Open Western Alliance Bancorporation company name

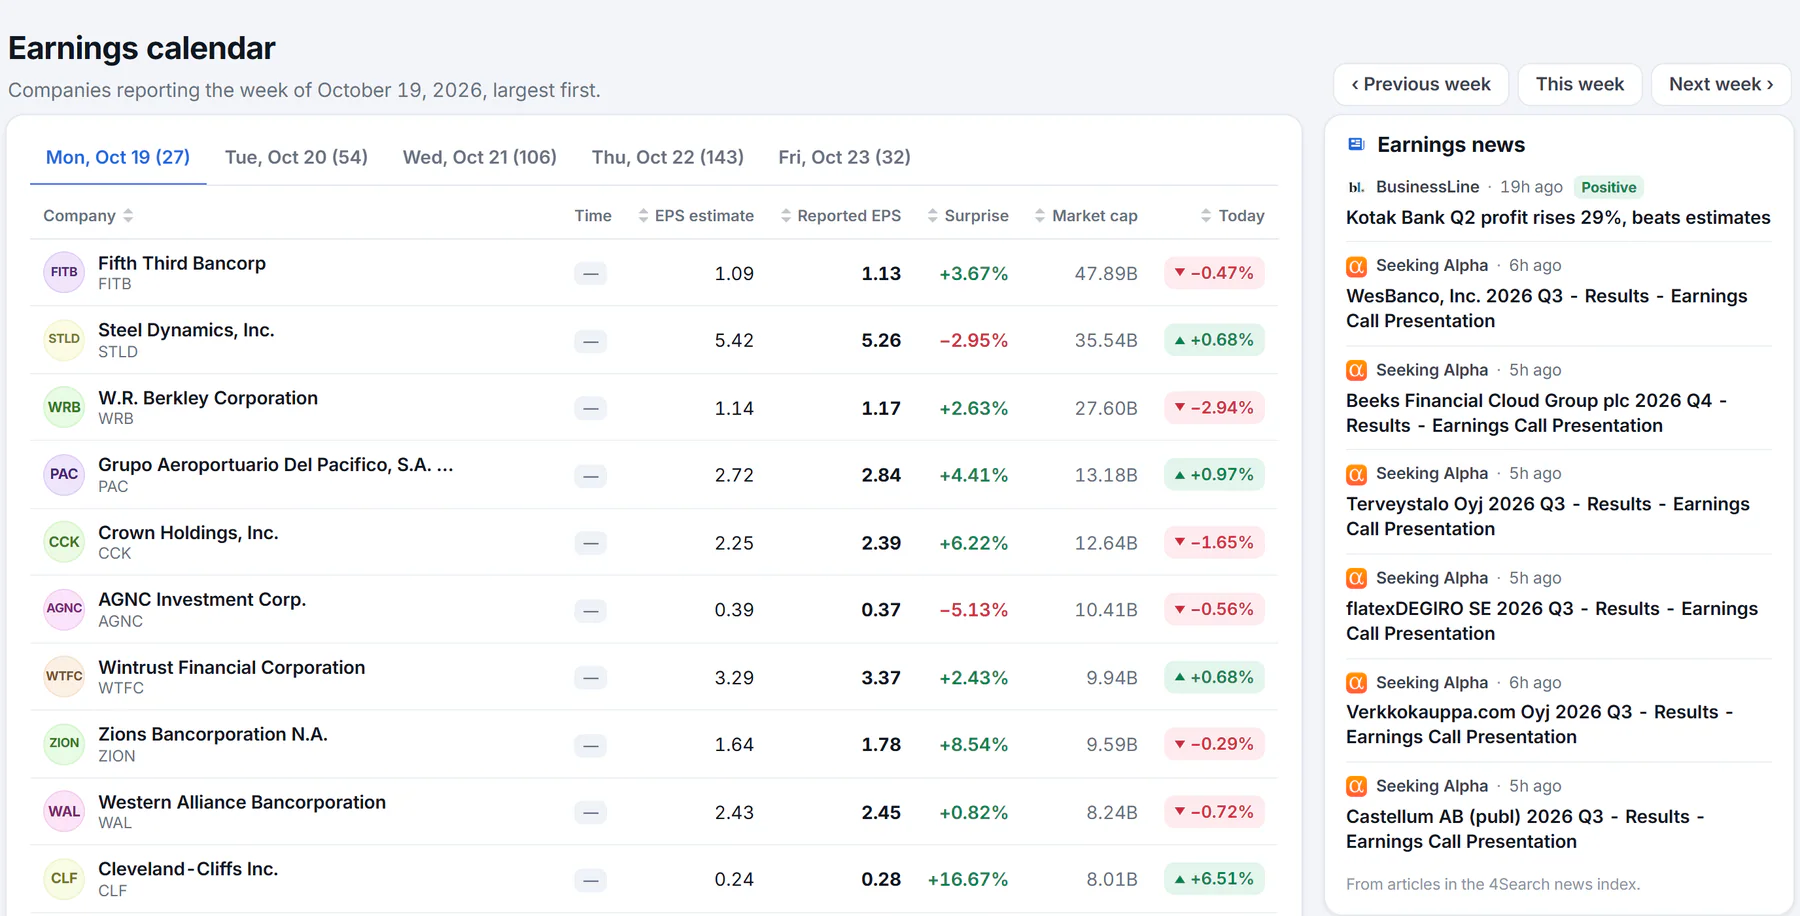(x=242, y=802)
